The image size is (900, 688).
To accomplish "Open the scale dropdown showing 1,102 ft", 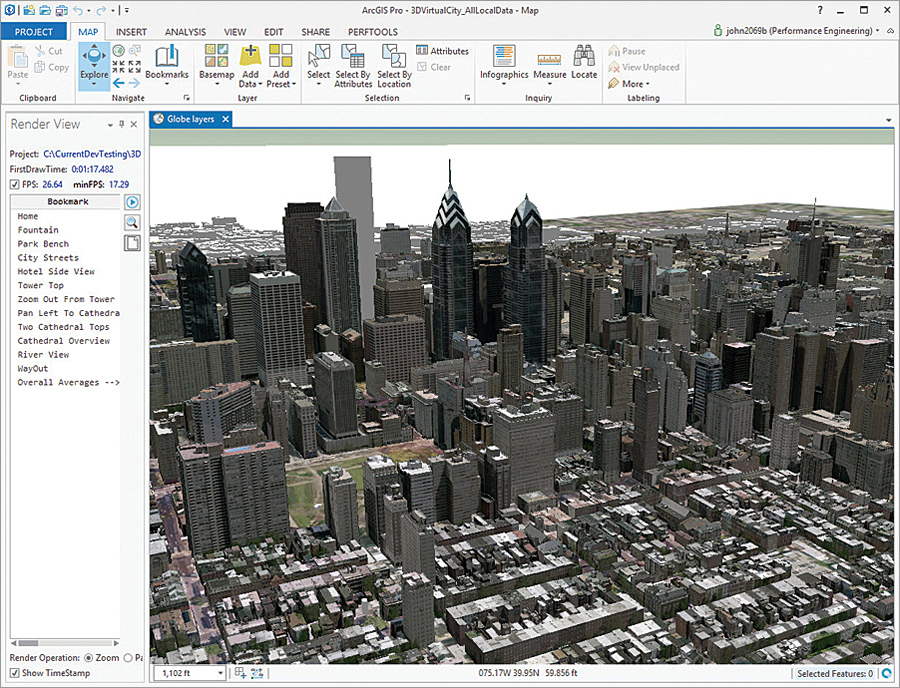I will 220,674.
